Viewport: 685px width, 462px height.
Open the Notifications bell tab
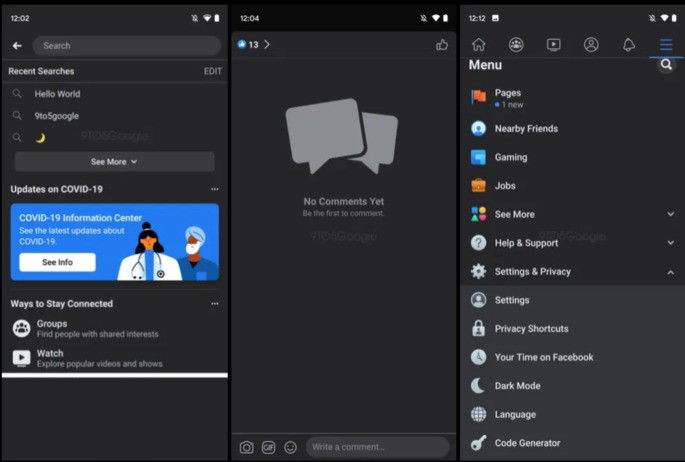click(x=629, y=44)
